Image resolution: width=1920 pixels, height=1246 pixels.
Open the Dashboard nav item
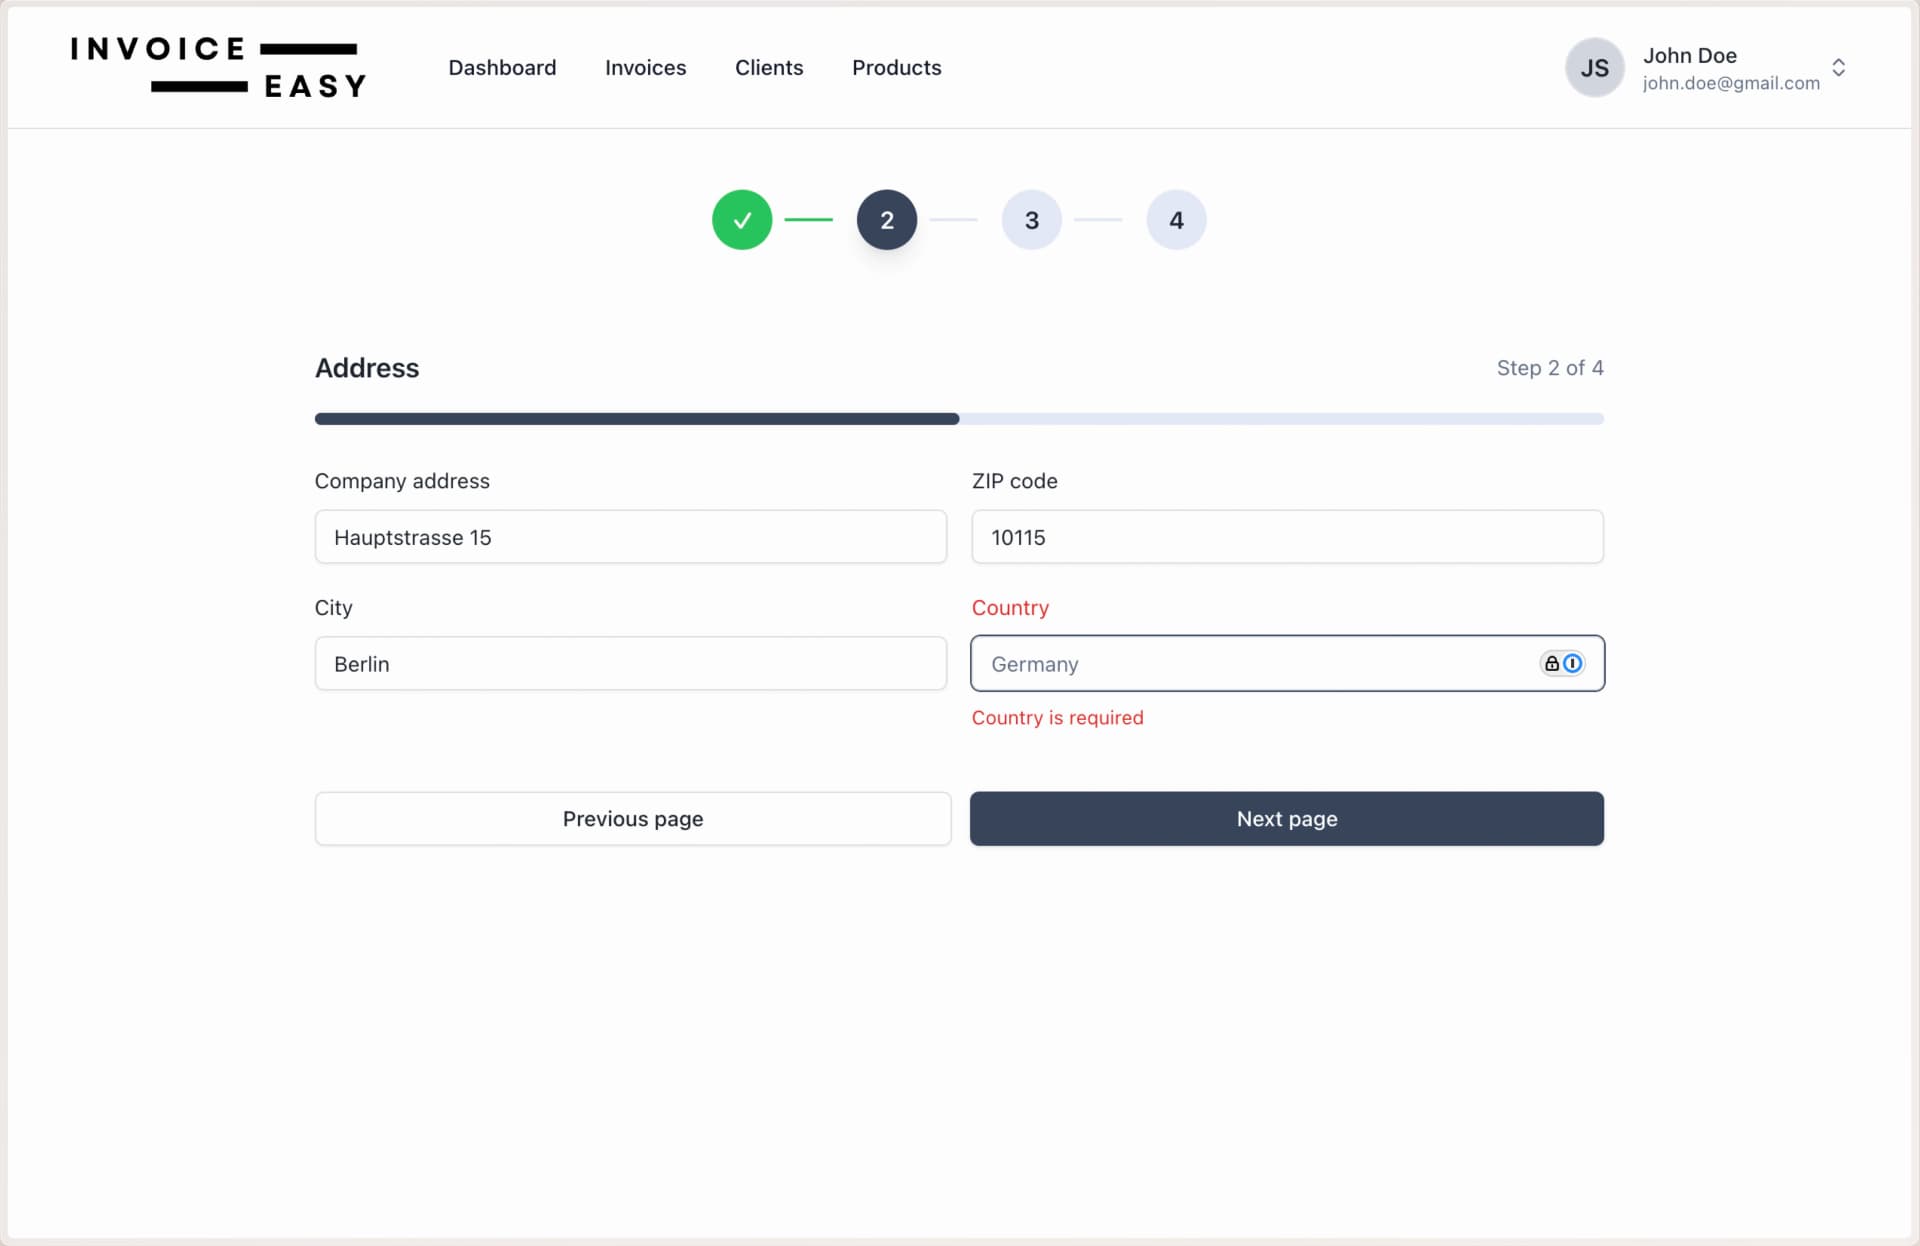pos(502,68)
